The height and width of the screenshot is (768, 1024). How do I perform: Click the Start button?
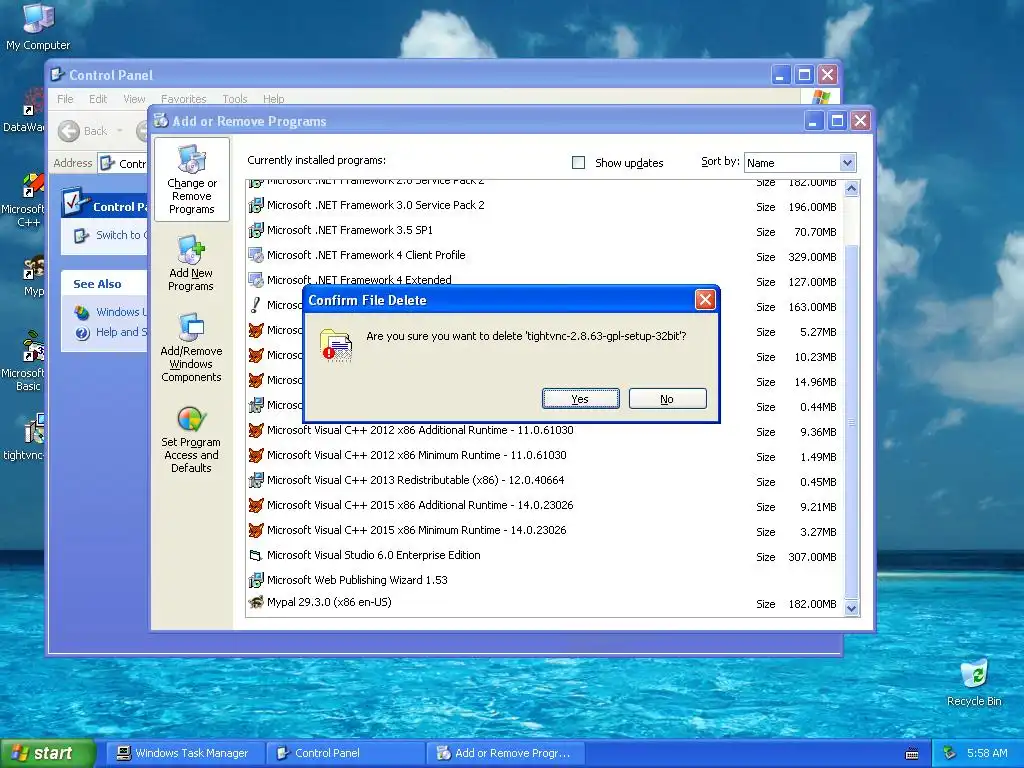coord(47,753)
